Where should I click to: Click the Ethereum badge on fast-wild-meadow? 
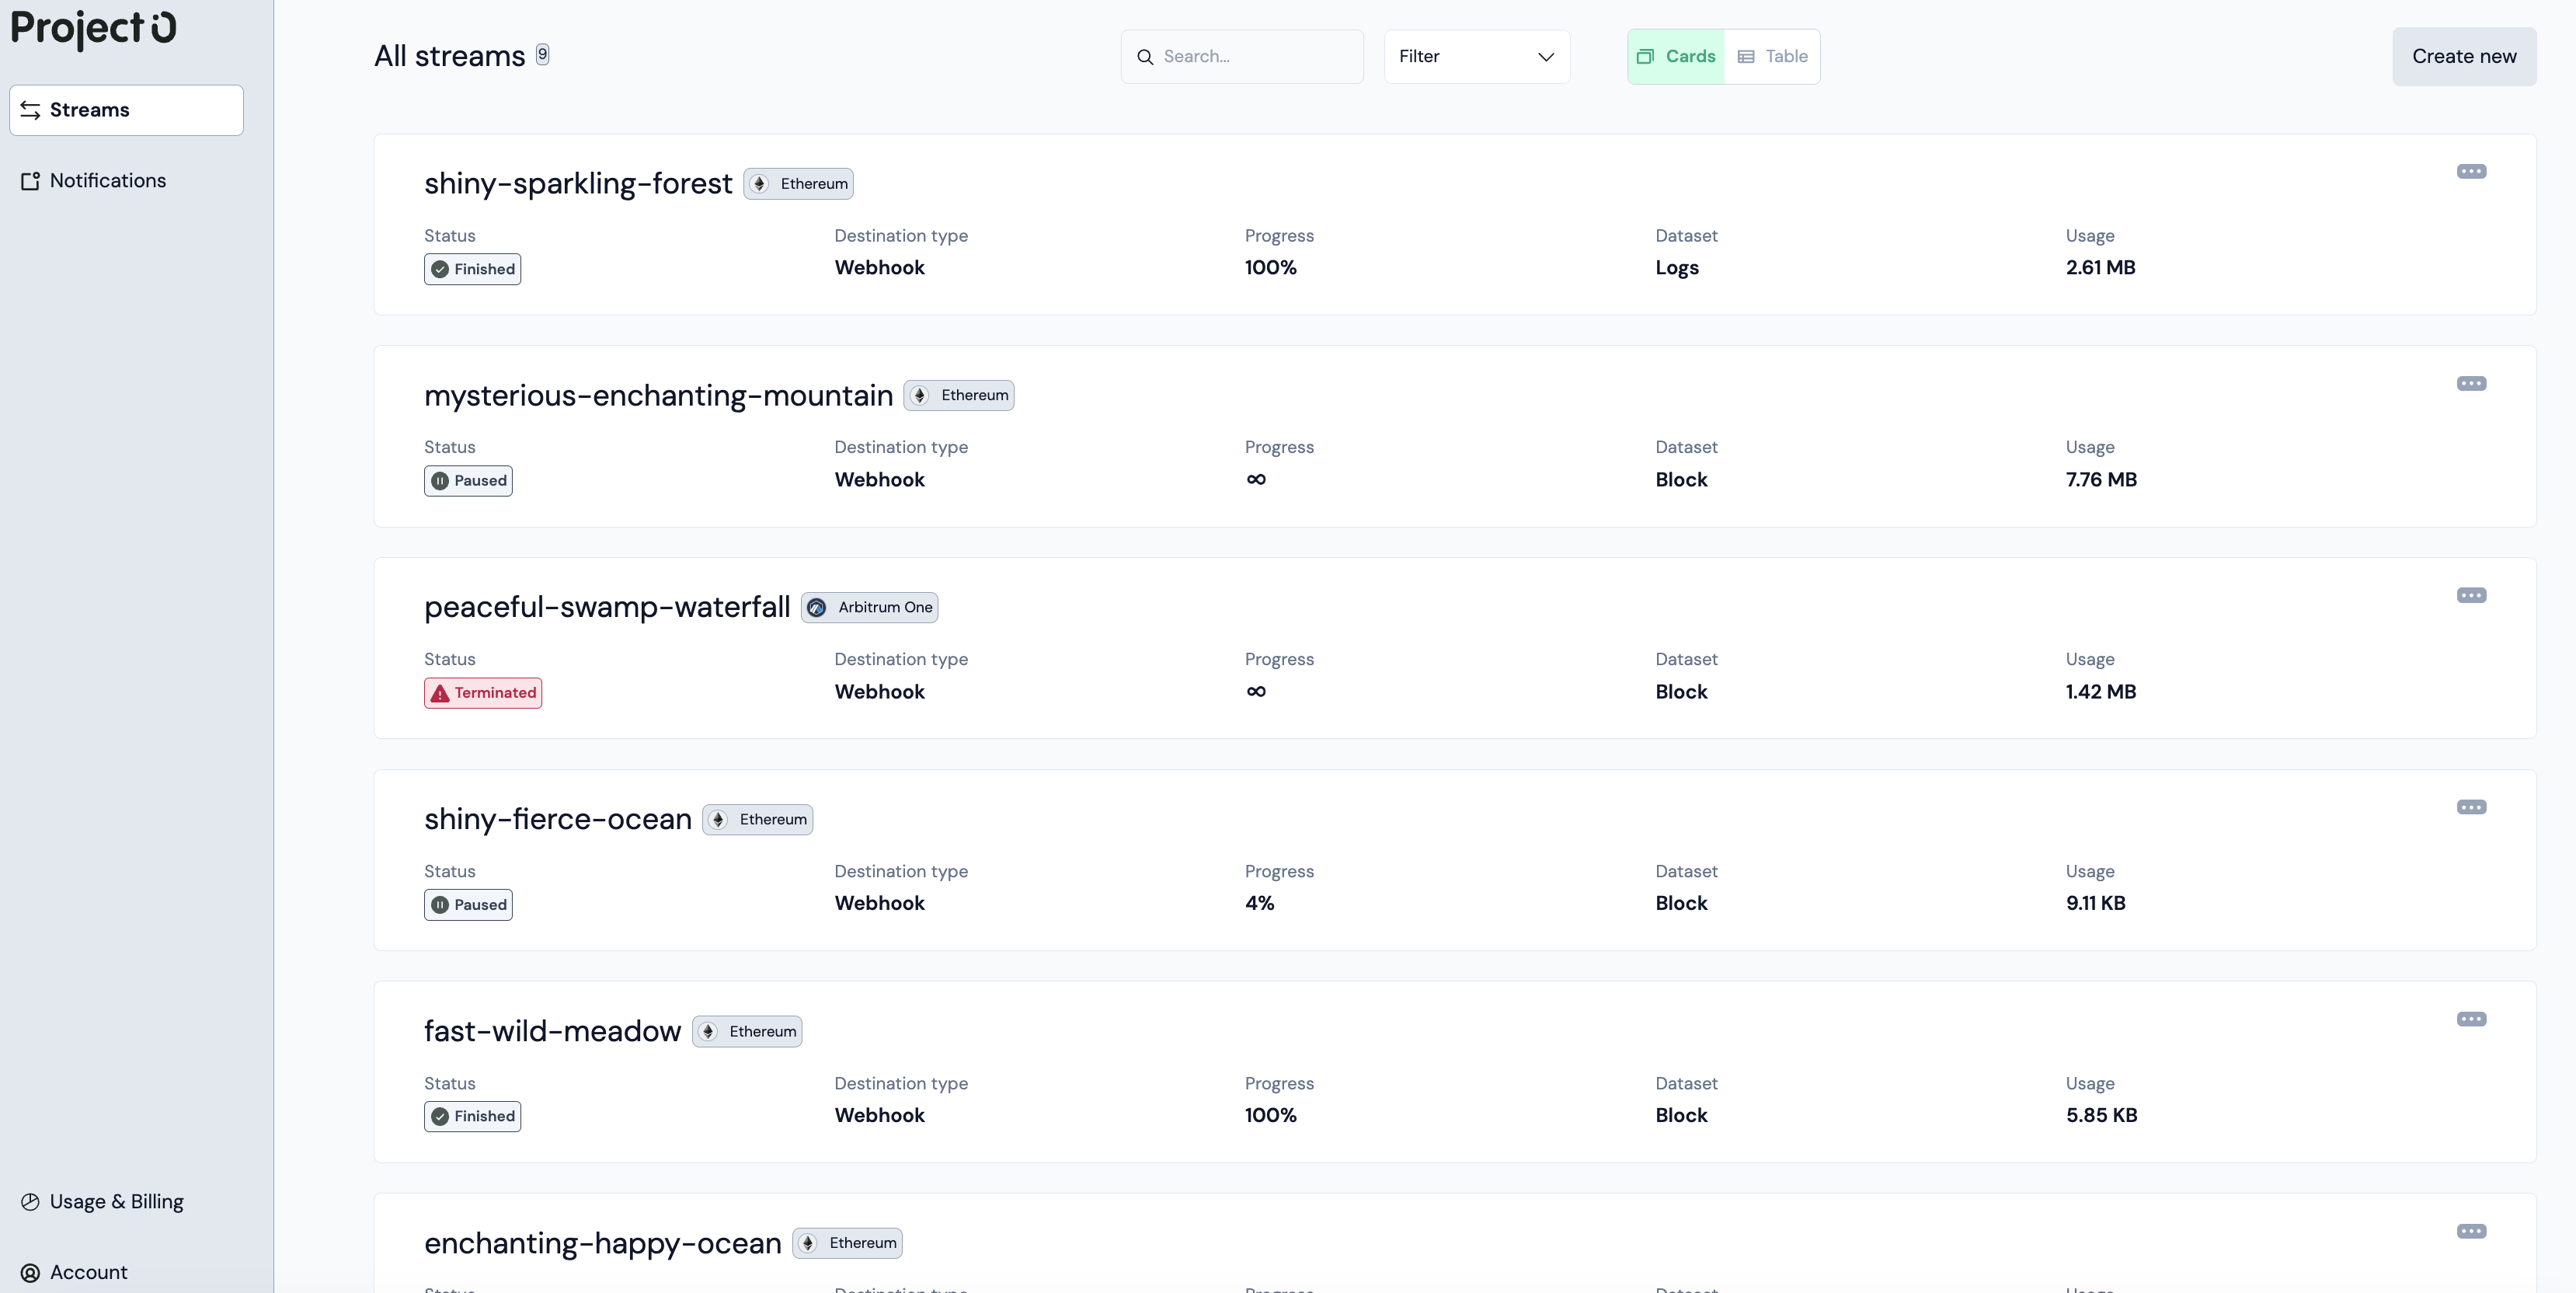pos(747,1031)
